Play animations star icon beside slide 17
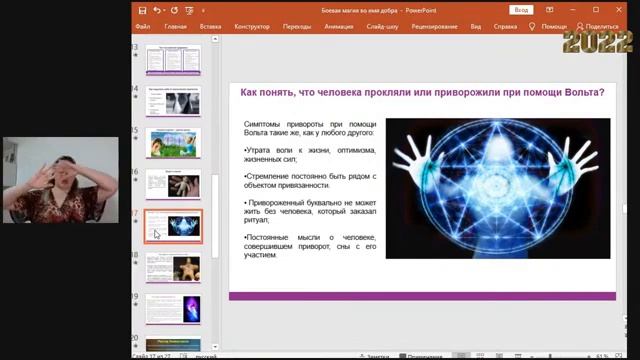This screenshot has width=640, height=360. point(136,221)
